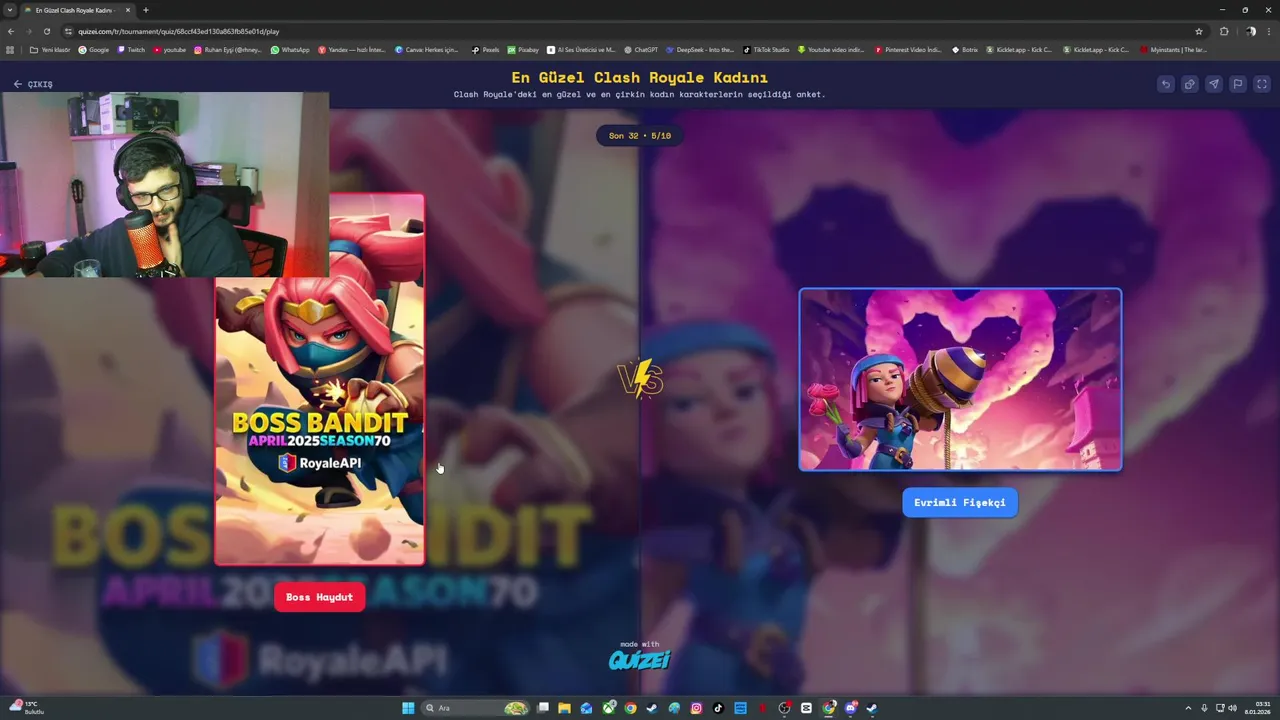Open the WhatsApp bookmark

[290, 49]
